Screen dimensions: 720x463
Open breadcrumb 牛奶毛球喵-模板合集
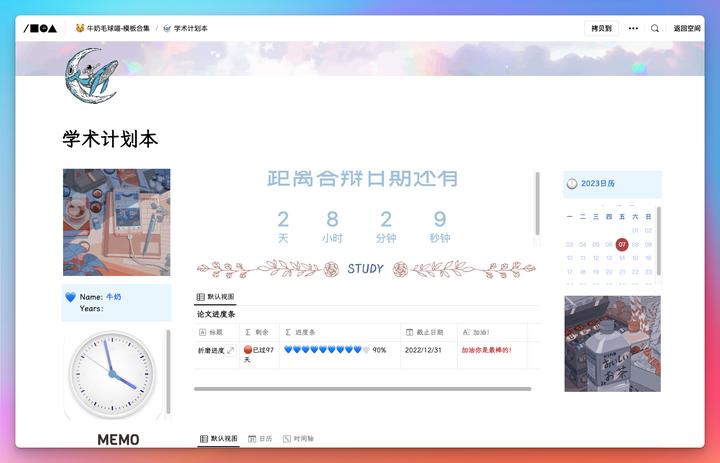click(x=118, y=28)
